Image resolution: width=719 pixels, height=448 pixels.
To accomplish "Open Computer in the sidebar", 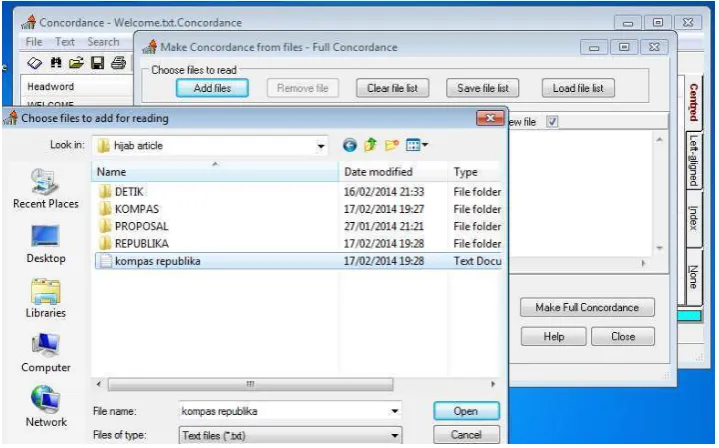I will (x=45, y=353).
